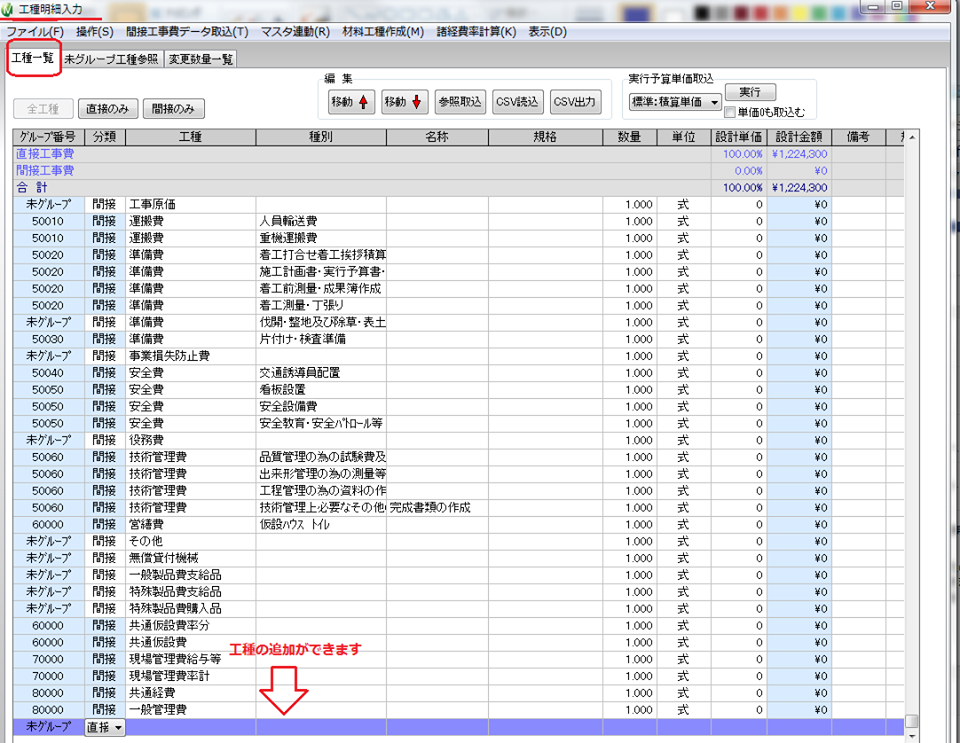Select the 特殊製品費購入品 cell
The image size is (960, 743).
tap(190, 608)
